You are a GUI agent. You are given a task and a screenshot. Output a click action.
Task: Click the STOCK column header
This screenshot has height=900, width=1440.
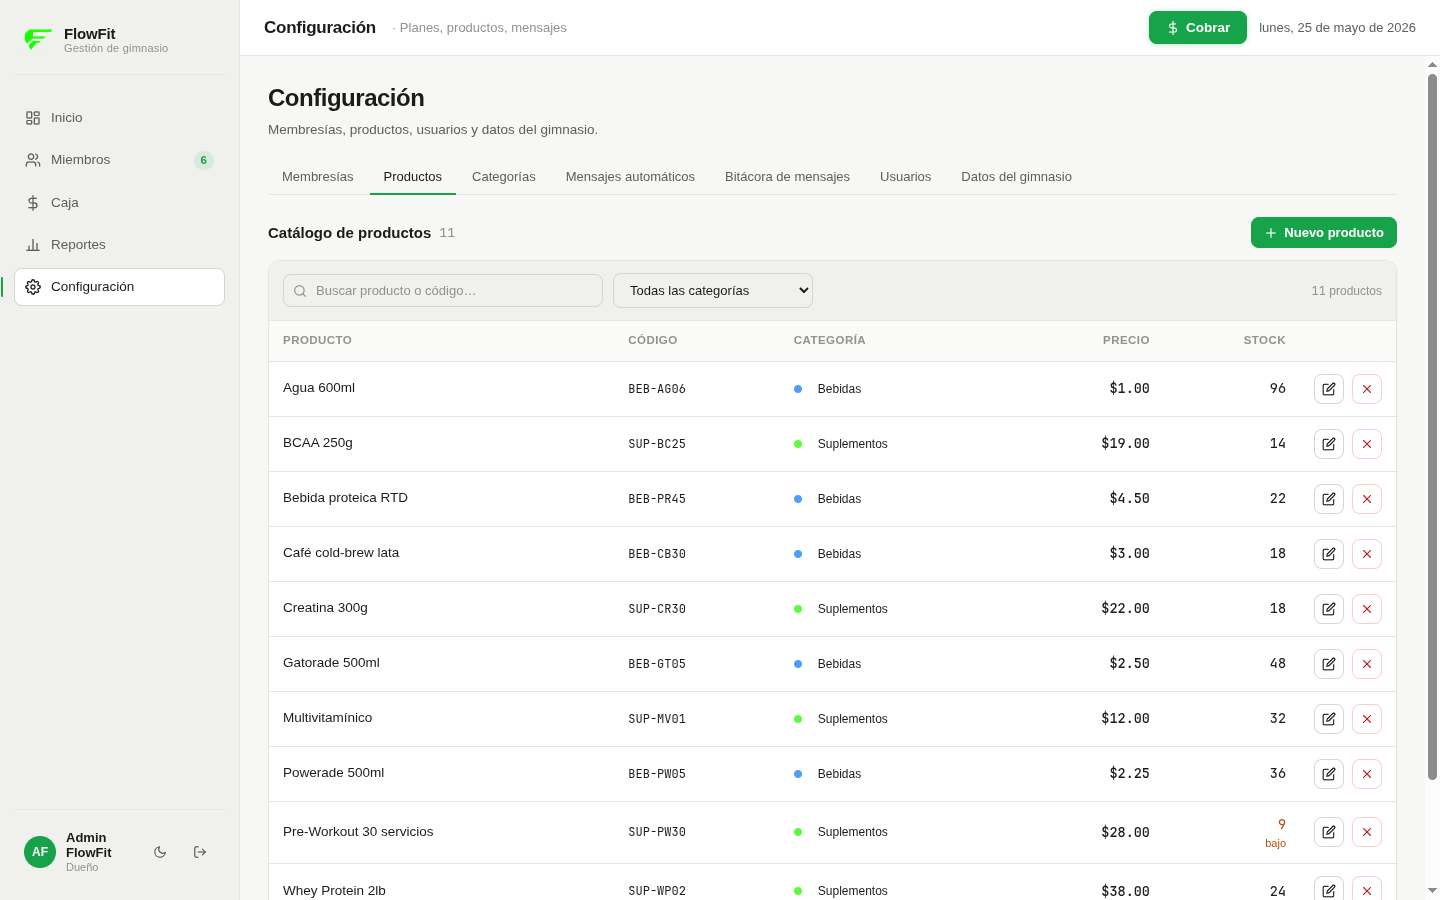(1264, 340)
